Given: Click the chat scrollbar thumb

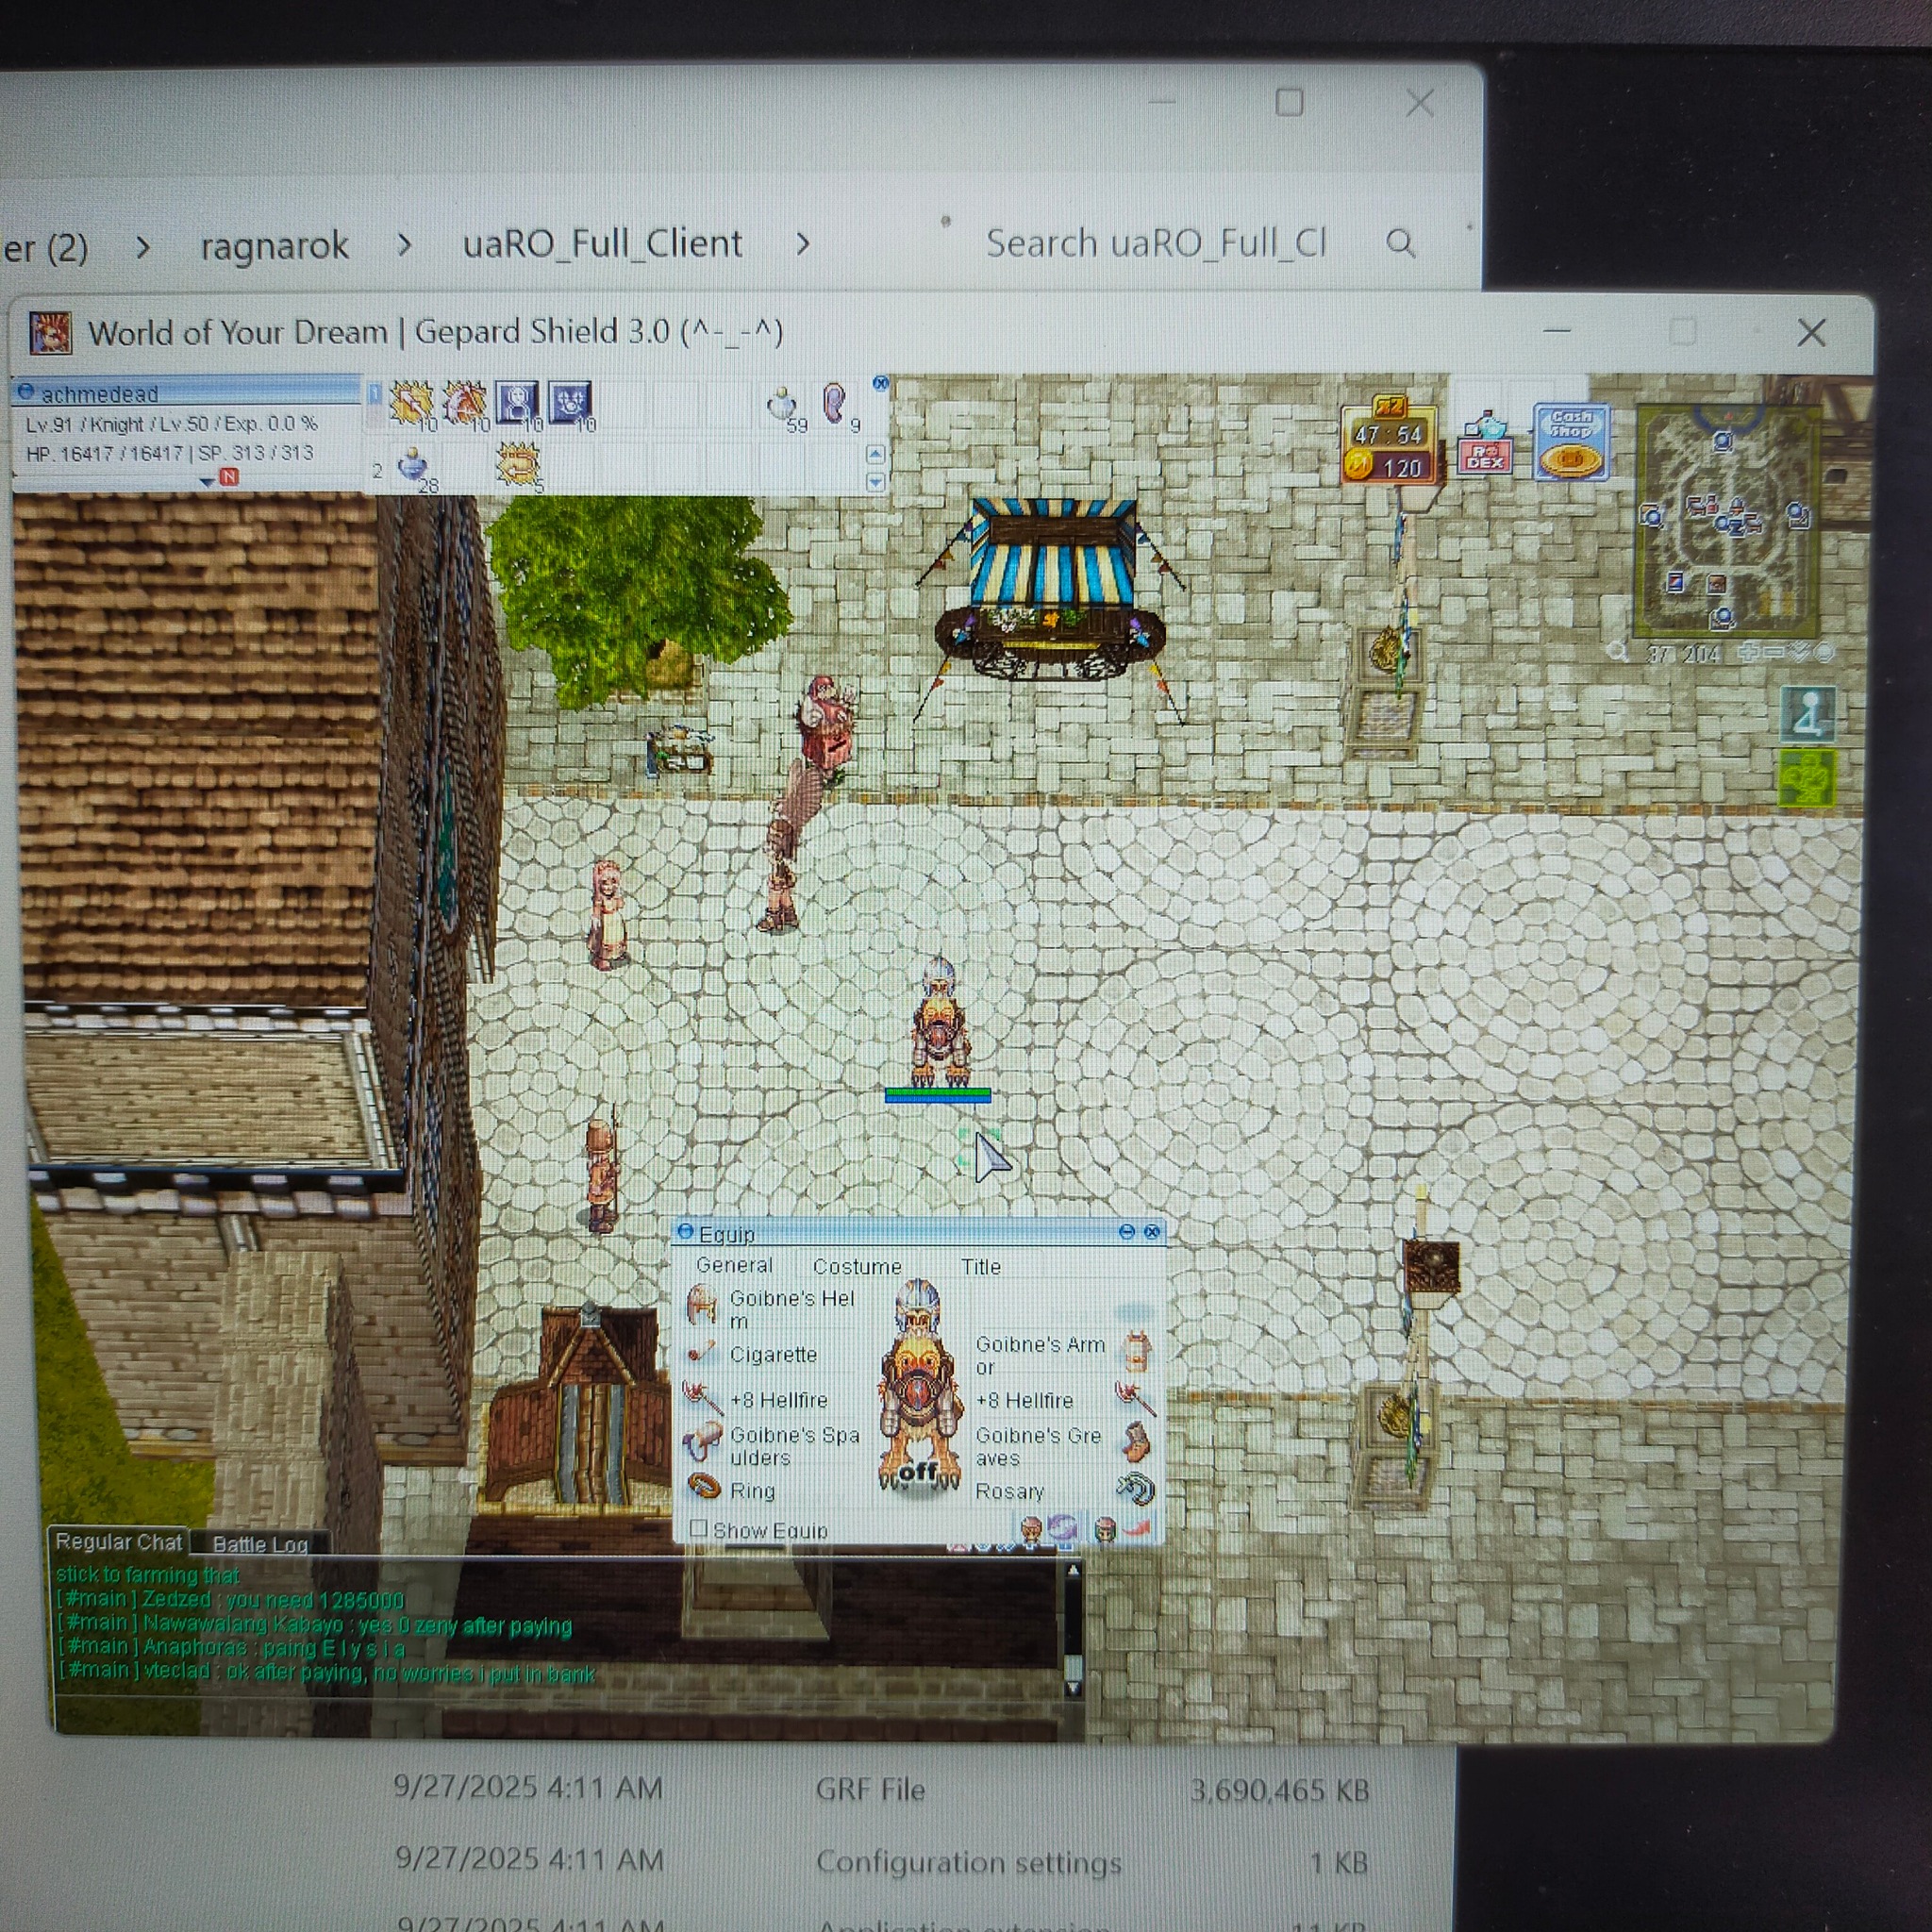Looking at the screenshot, I should pyautogui.click(x=1073, y=1668).
